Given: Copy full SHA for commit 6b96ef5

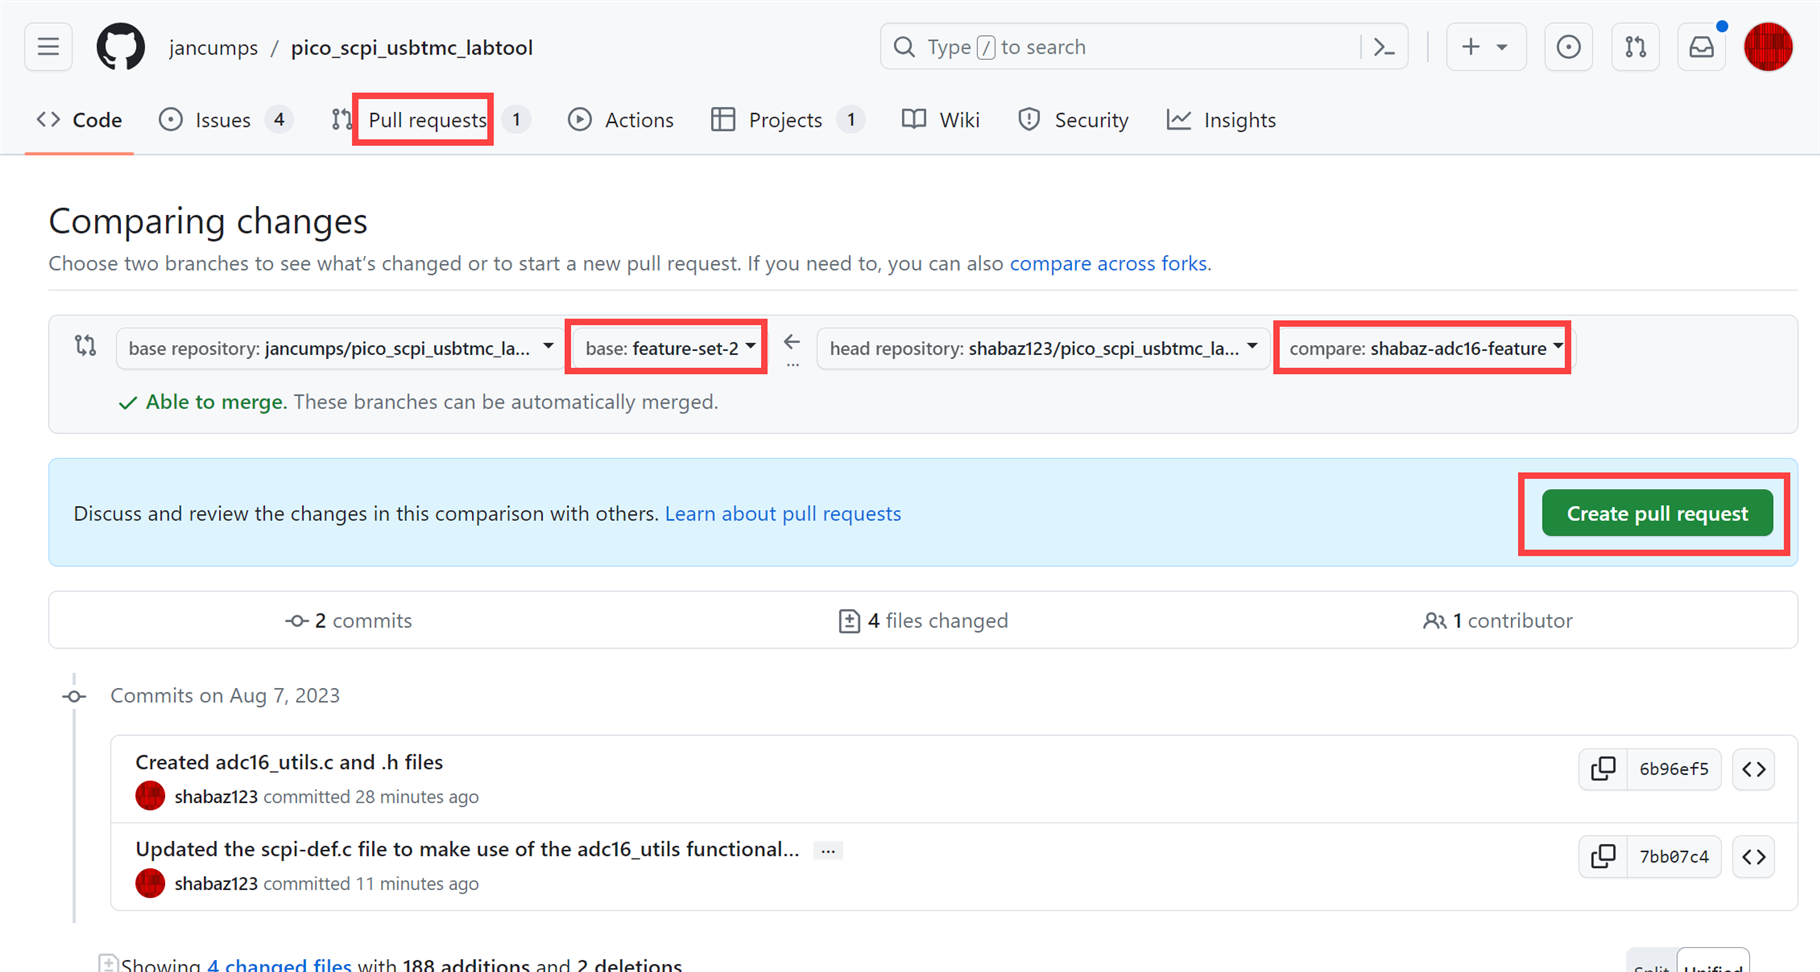Looking at the screenshot, I should (x=1603, y=769).
